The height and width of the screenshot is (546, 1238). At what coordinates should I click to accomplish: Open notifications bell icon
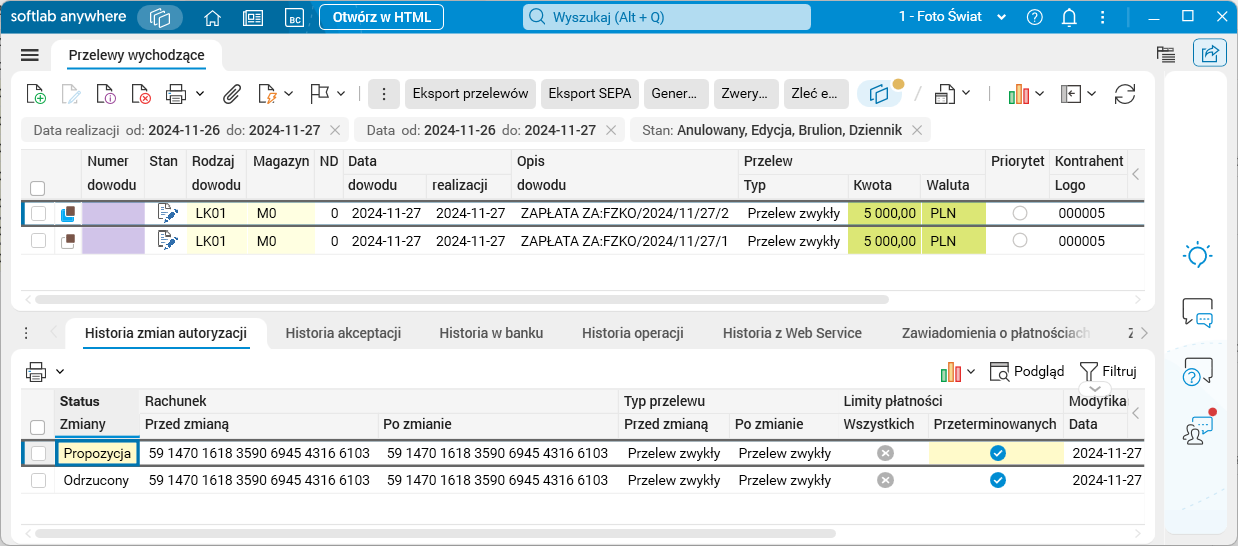(1069, 17)
